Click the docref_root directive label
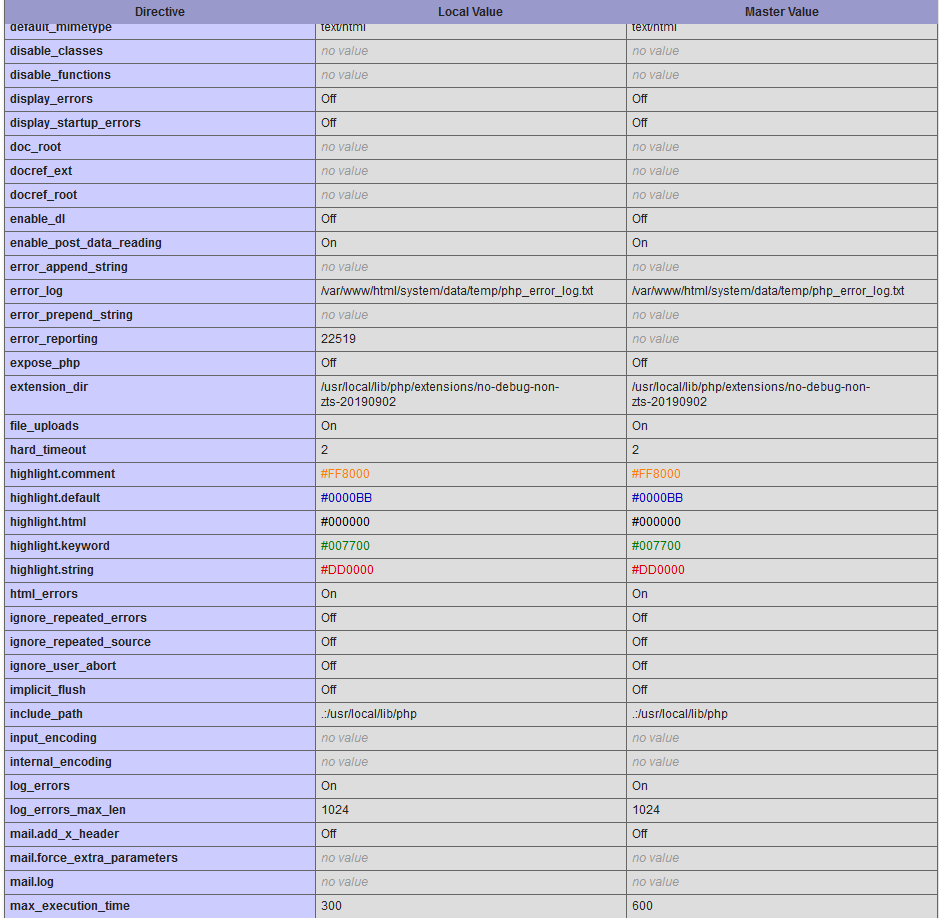 (x=44, y=195)
